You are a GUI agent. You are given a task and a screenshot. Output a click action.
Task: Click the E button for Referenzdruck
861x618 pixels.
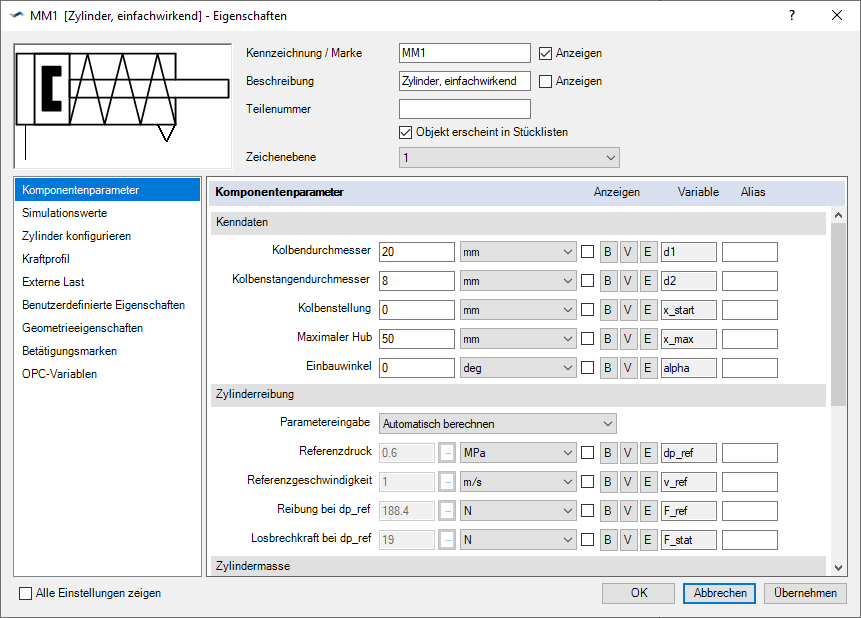[x=647, y=452]
